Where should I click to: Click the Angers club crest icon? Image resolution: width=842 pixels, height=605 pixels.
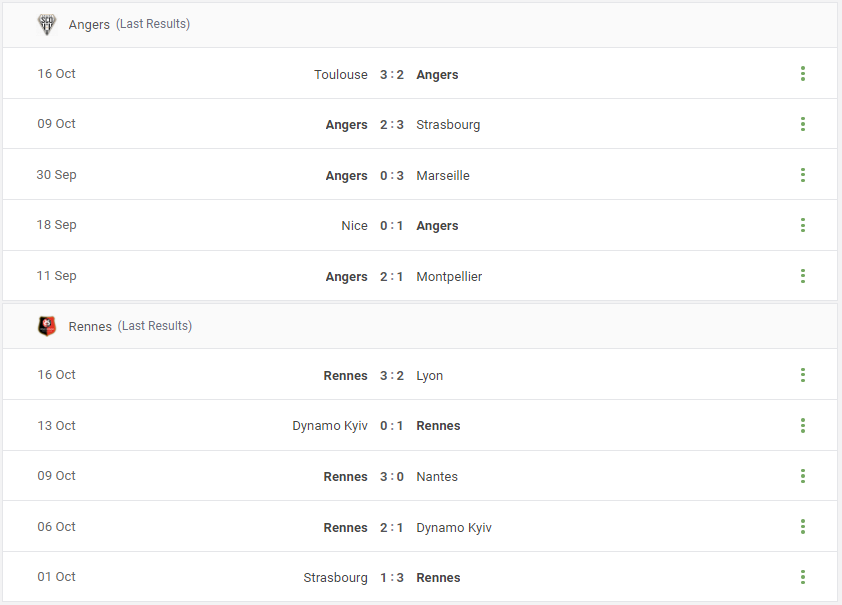[x=47, y=24]
